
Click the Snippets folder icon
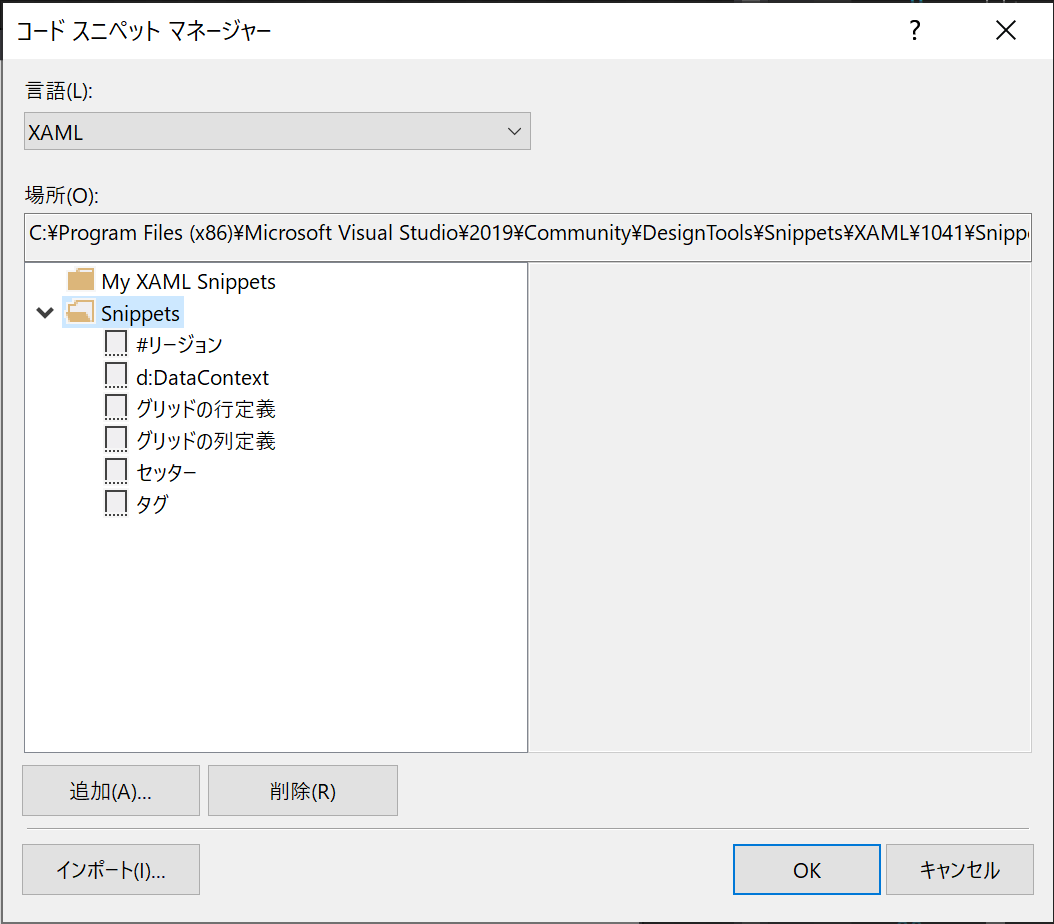(x=79, y=312)
